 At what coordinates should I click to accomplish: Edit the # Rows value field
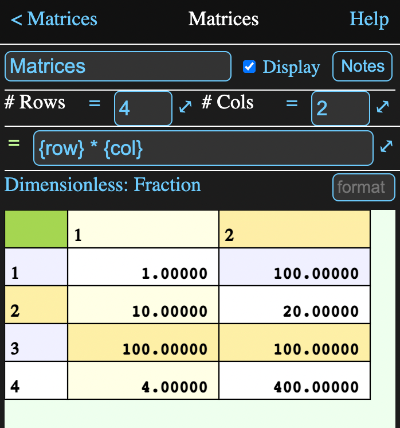pyautogui.click(x=143, y=108)
